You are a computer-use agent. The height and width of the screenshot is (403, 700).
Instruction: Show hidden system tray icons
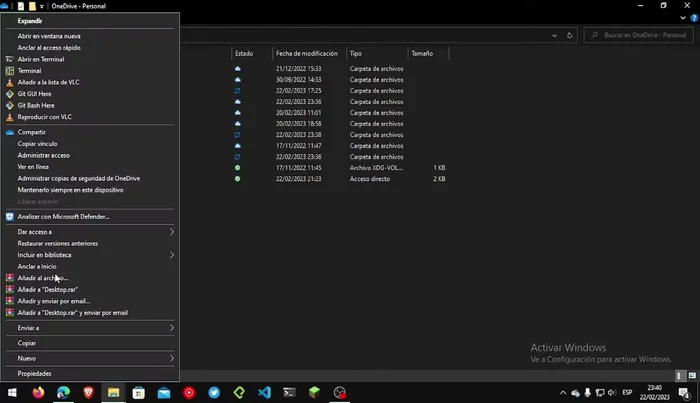563,393
